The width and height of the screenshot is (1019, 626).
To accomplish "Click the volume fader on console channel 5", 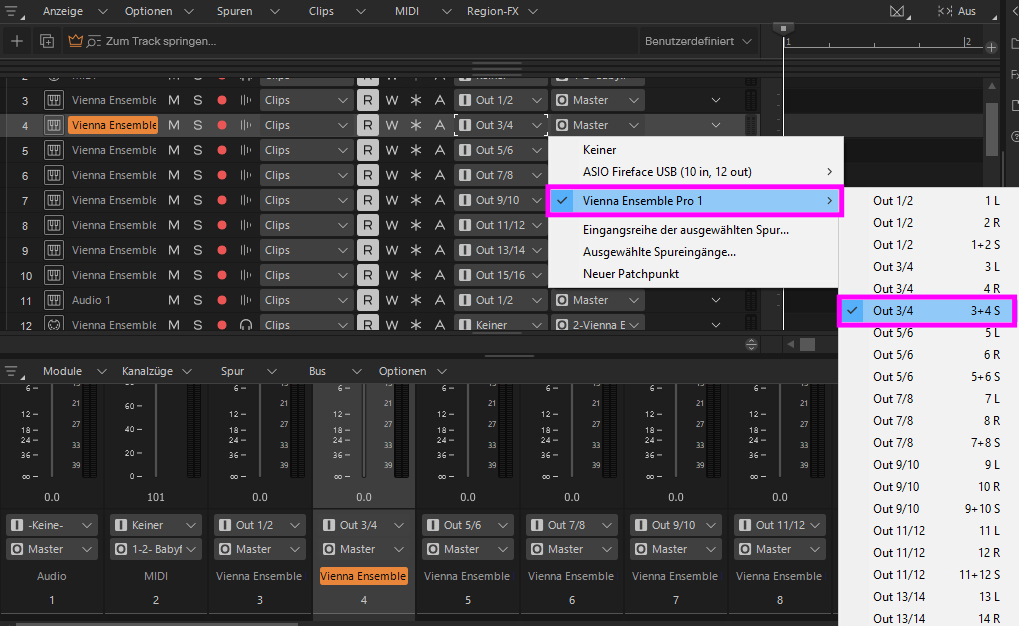I will 468,429.
